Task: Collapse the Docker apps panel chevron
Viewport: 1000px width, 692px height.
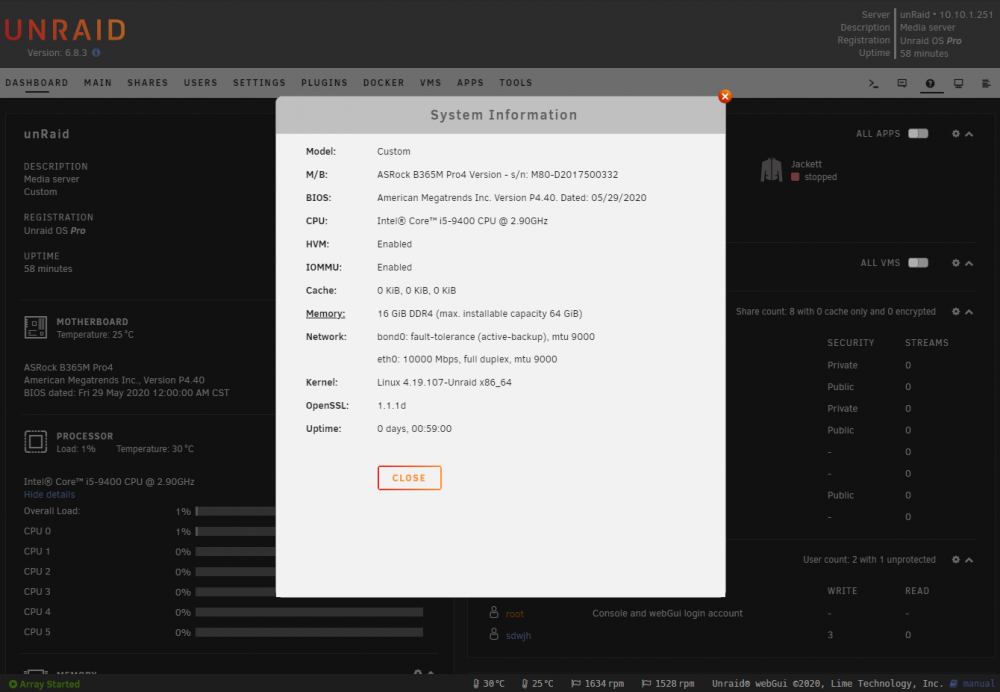Action: pyautogui.click(x=969, y=134)
